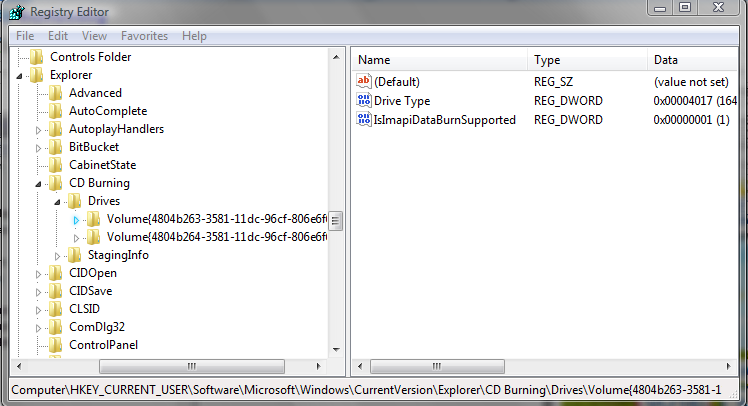
Task: Click the tree pane scroll down arrow
Action: pyautogui.click(x=336, y=350)
